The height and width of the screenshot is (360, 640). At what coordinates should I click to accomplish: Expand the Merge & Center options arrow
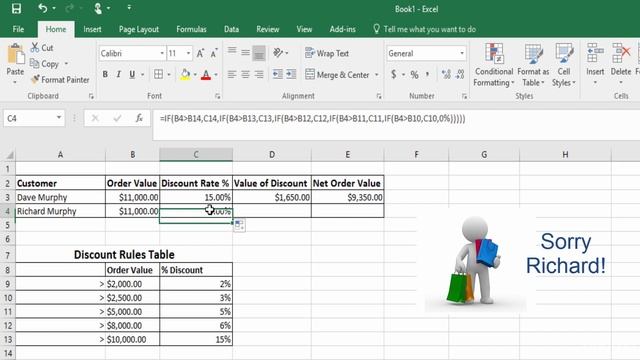[x=377, y=75]
